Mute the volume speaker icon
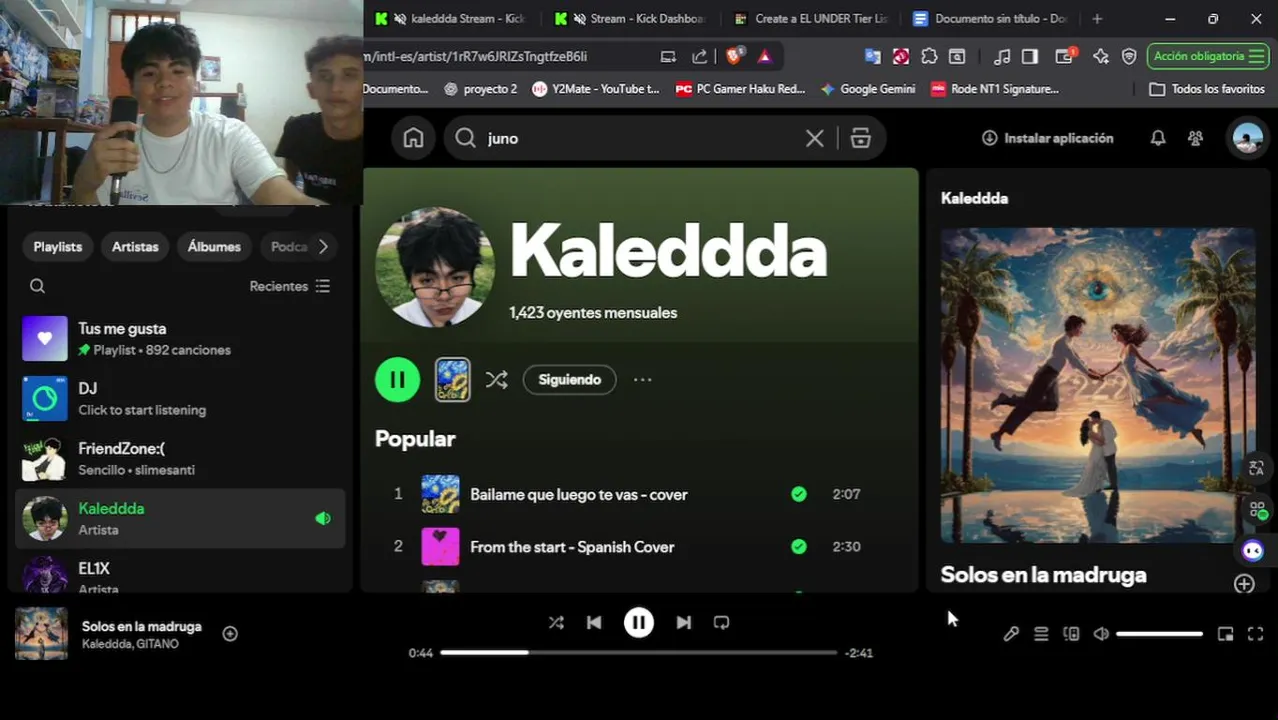 [1101, 633]
